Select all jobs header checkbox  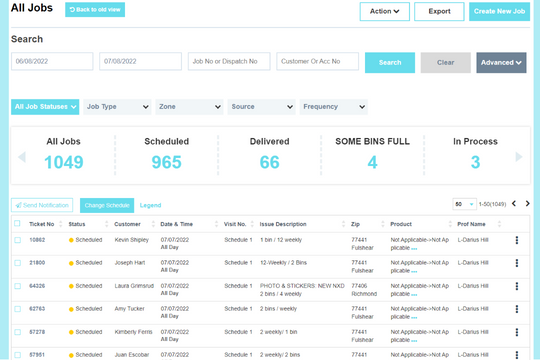[x=17, y=224]
